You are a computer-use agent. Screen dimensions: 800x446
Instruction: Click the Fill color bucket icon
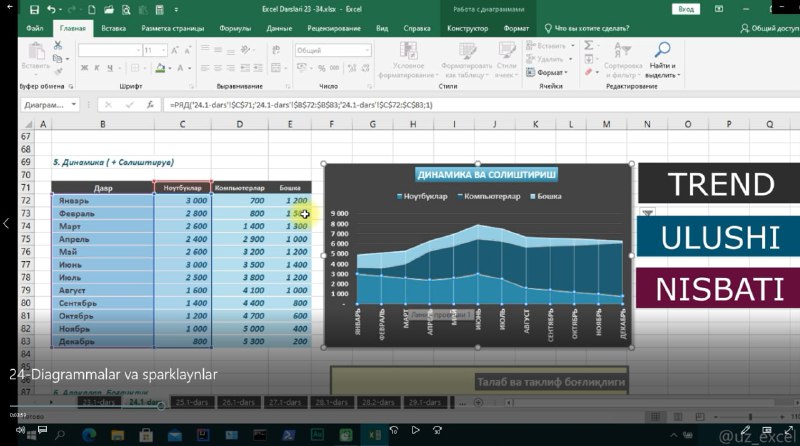160,68
